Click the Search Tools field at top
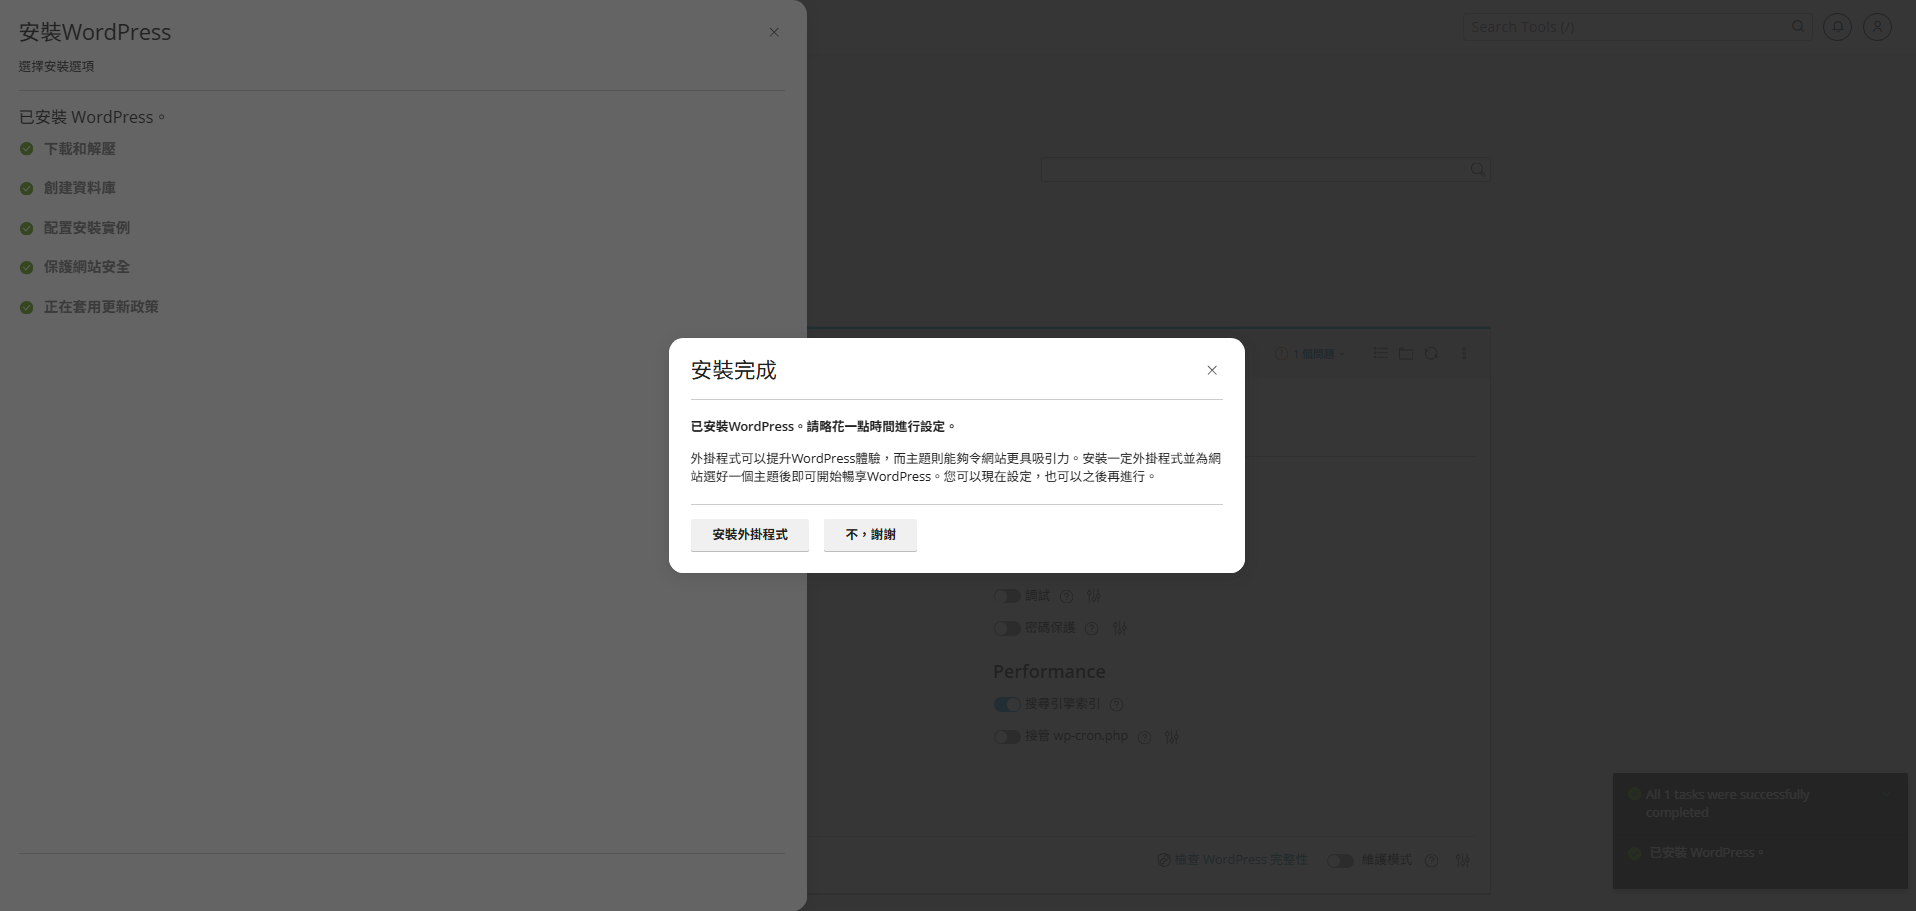The width and height of the screenshot is (1916, 911). [x=1620, y=27]
